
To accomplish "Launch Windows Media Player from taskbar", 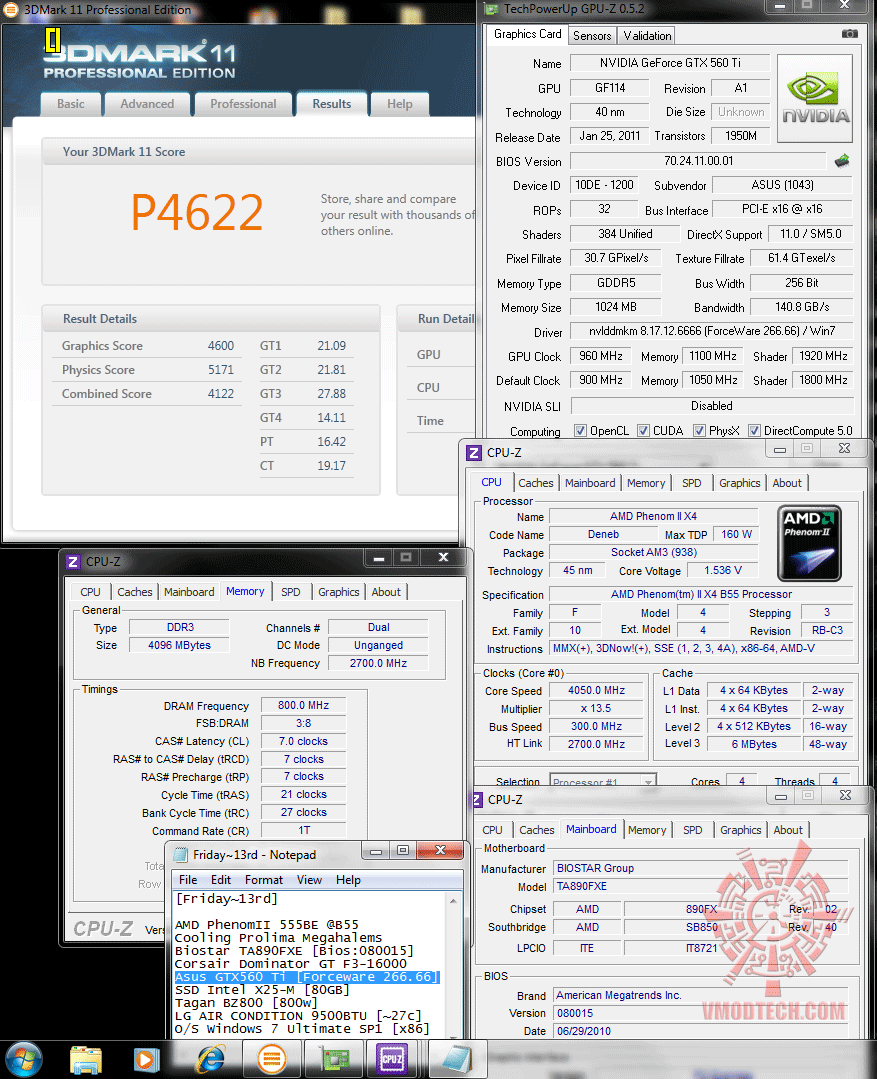I will (x=146, y=1060).
